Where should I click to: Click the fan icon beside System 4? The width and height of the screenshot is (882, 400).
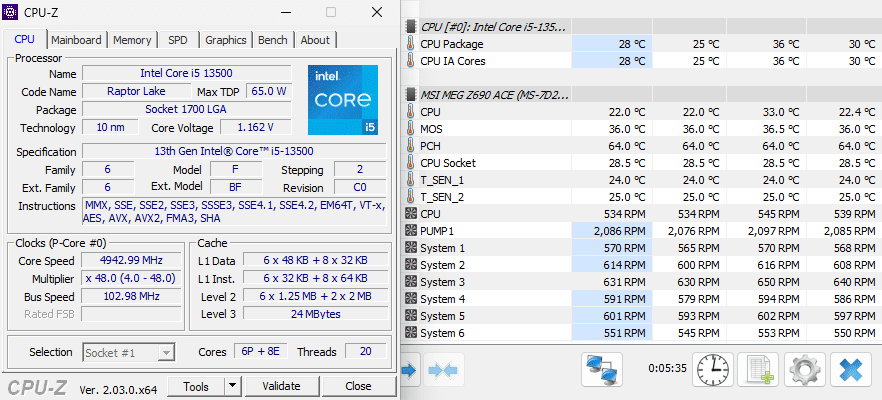pos(411,299)
